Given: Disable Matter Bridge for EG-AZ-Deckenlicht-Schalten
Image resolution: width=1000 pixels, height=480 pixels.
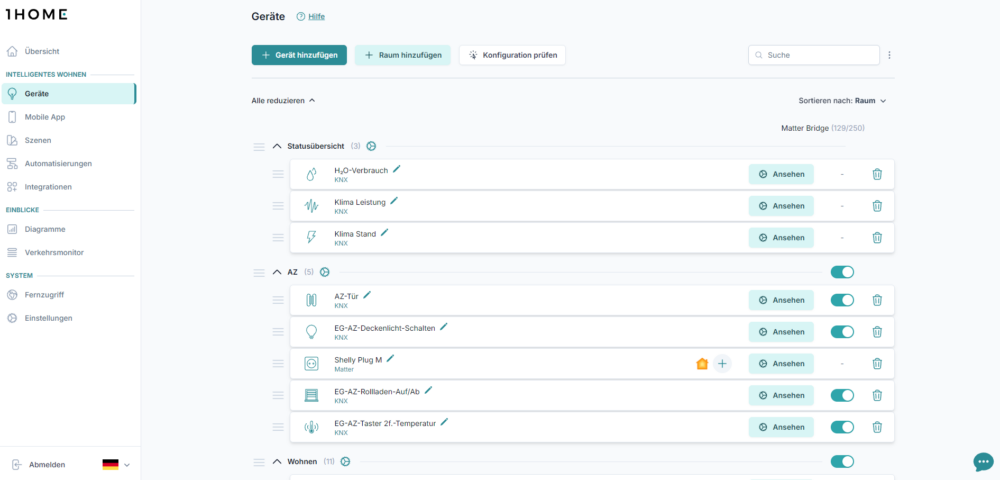Looking at the screenshot, I should click(x=842, y=331).
